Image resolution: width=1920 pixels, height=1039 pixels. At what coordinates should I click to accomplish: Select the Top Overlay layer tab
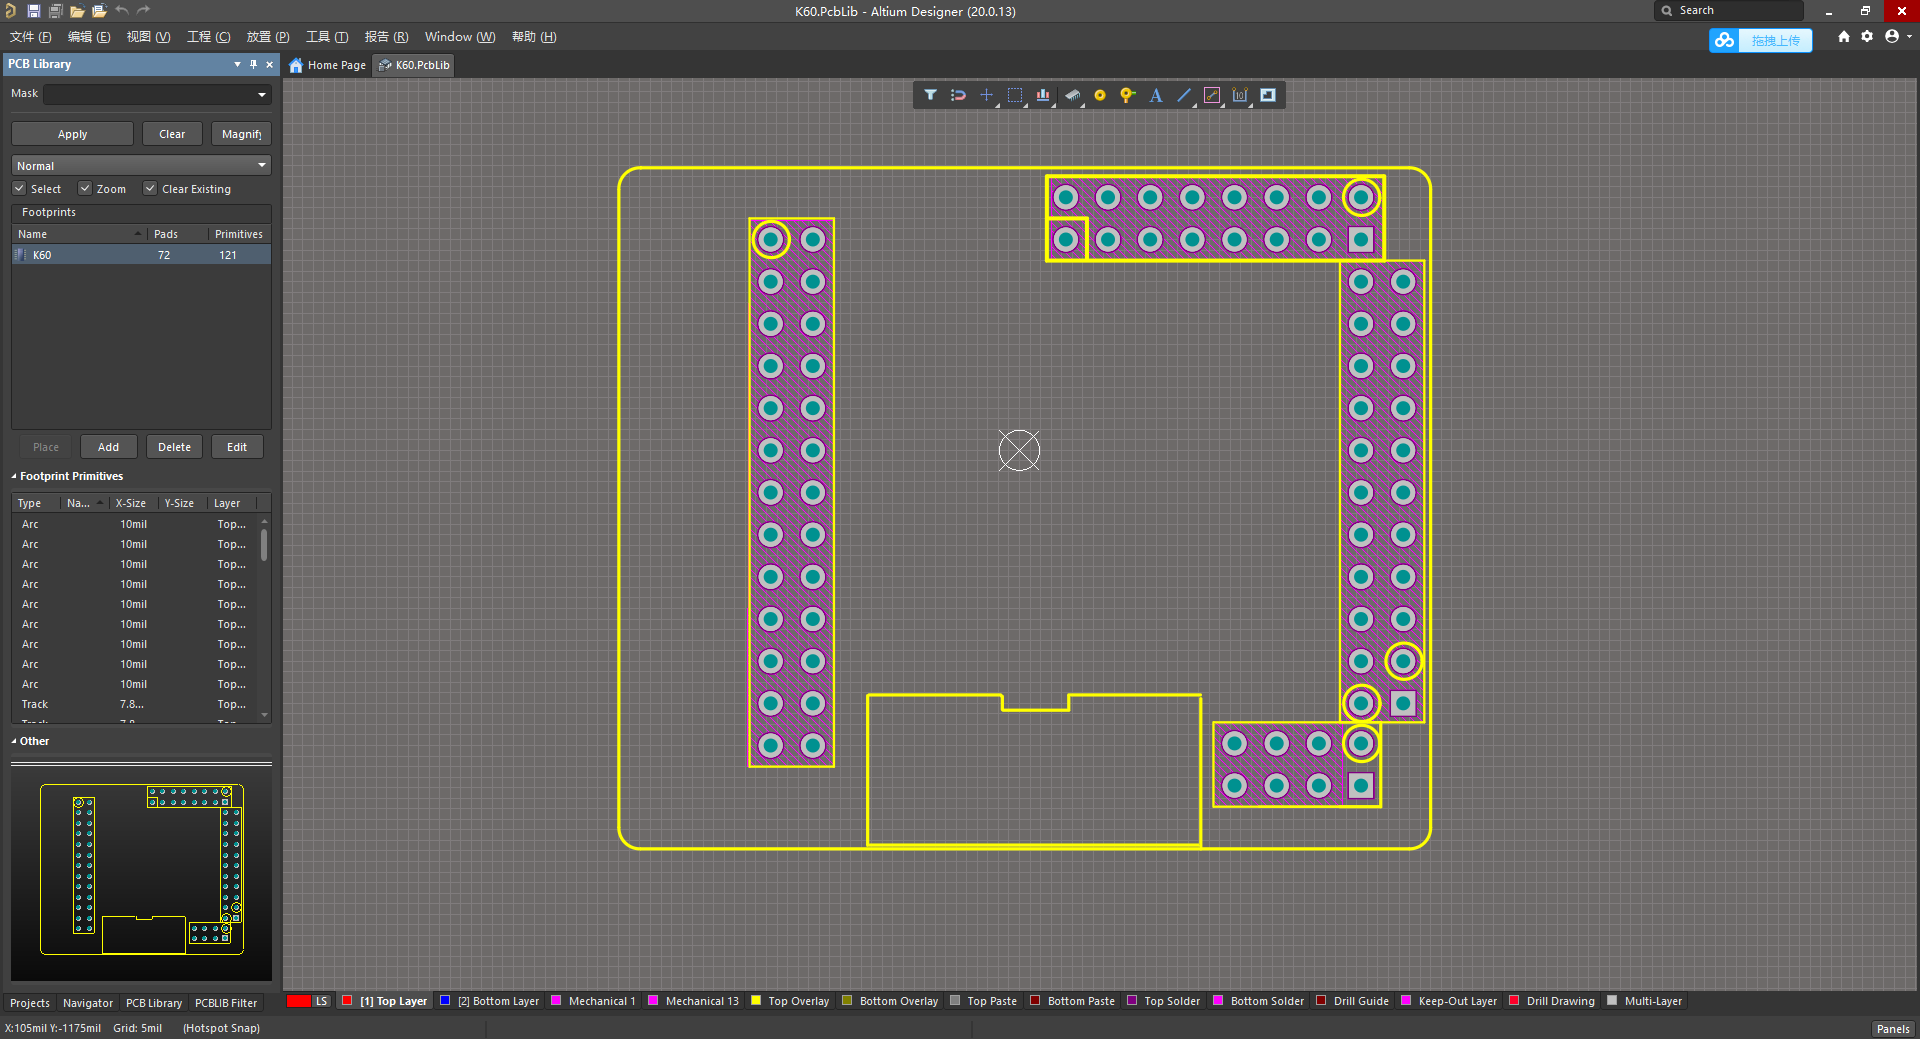pyautogui.click(x=790, y=1001)
